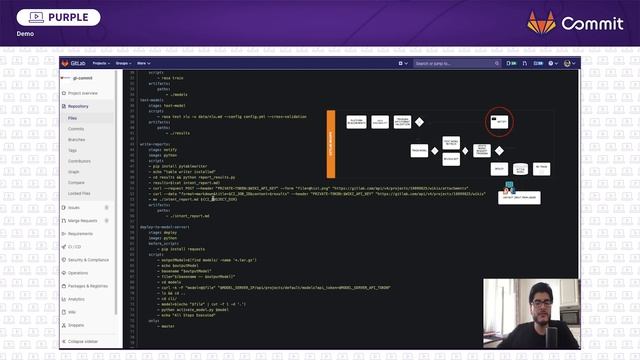Viewport: 640px width, 360px height.
Task: Open Merge requests icon in top bar
Action: pos(524,63)
